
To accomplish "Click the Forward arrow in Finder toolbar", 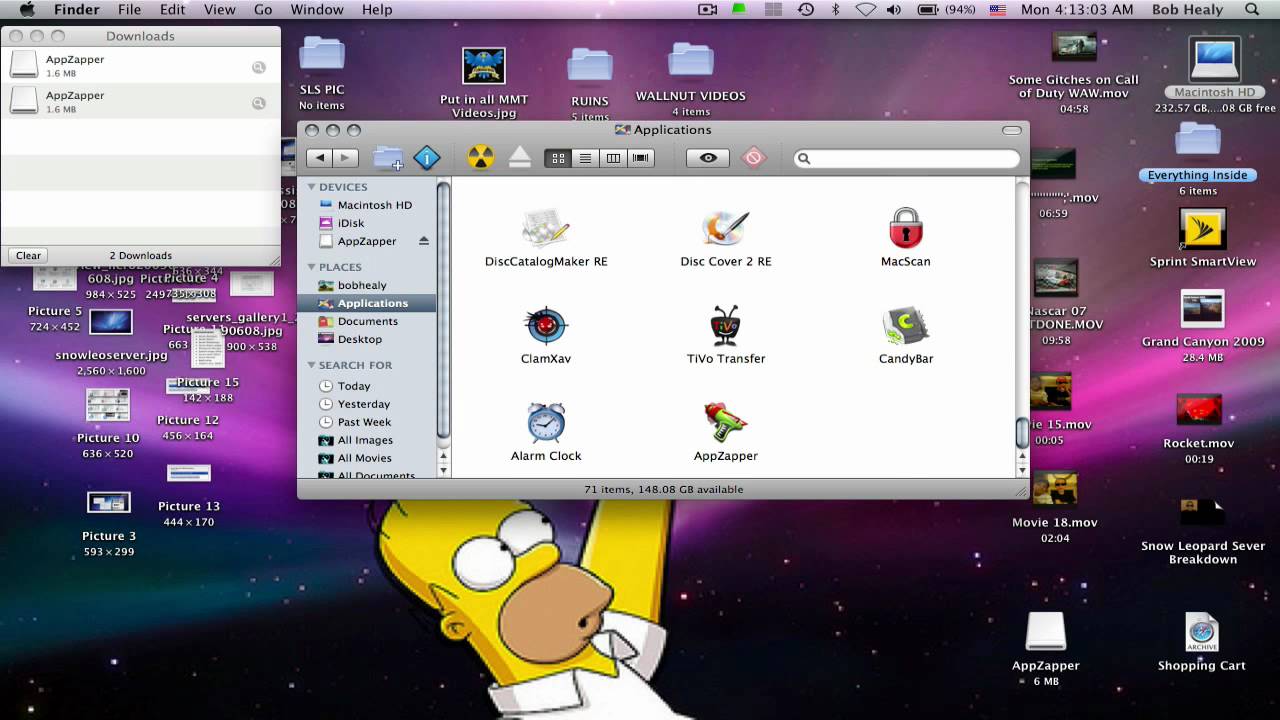I will (346, 158).
